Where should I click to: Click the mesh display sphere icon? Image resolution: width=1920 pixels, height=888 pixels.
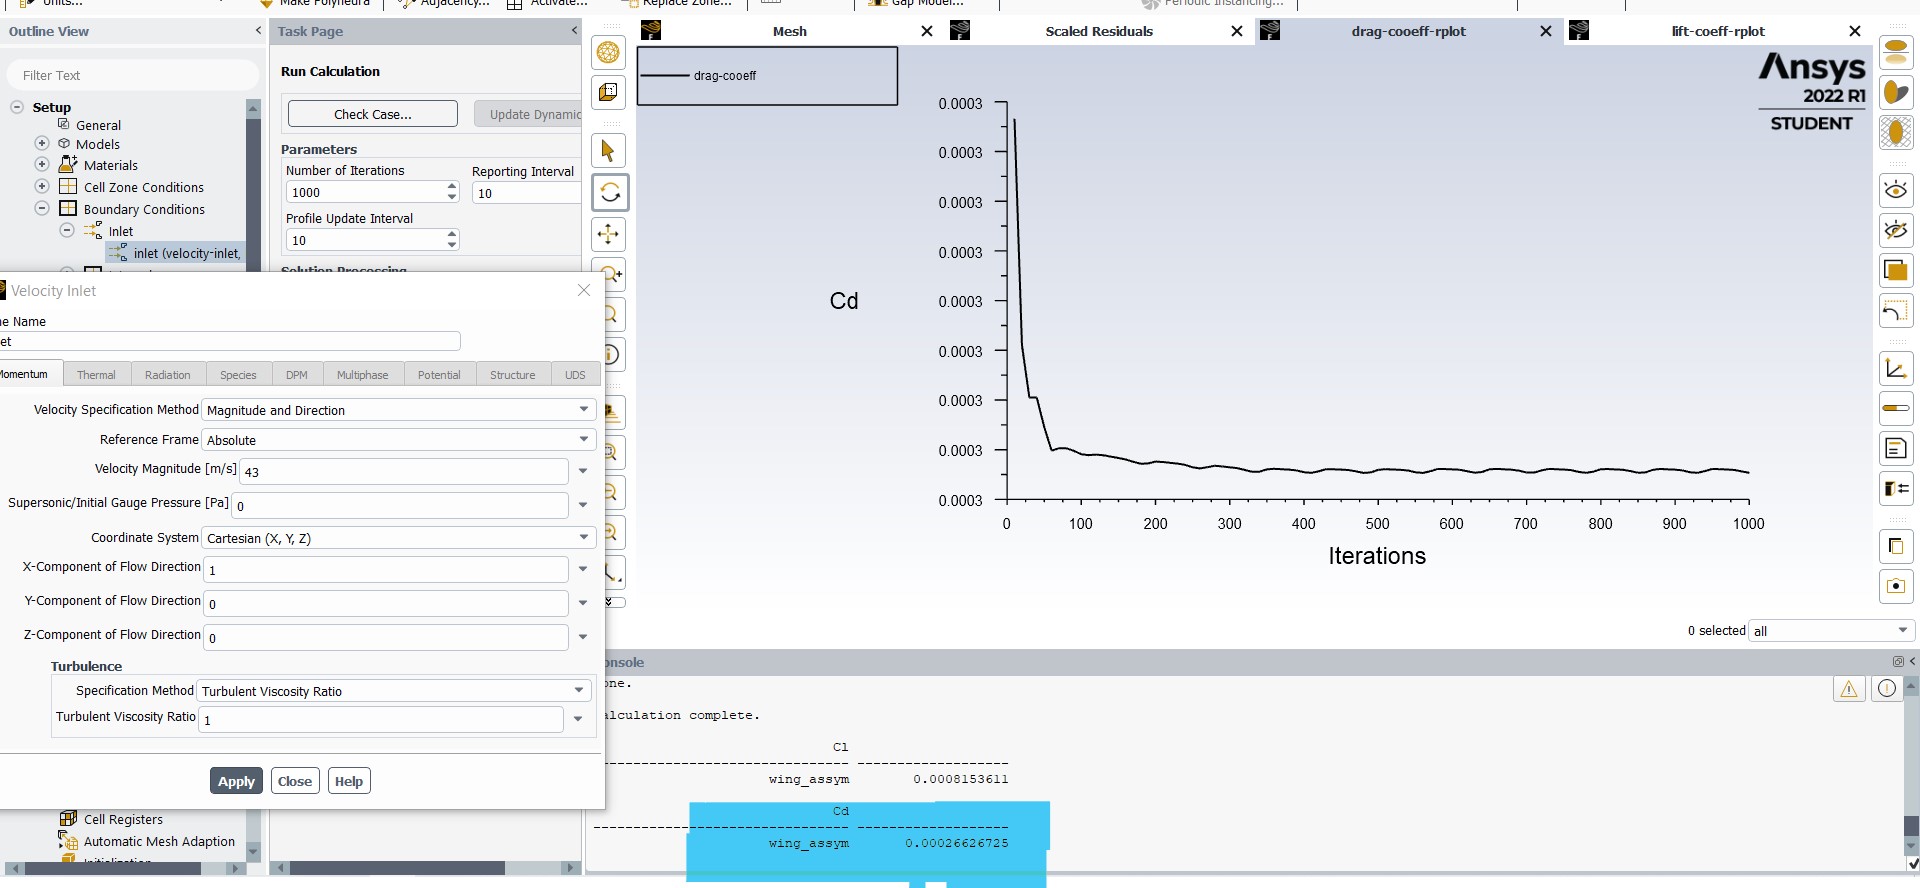(x=608, y=52)
